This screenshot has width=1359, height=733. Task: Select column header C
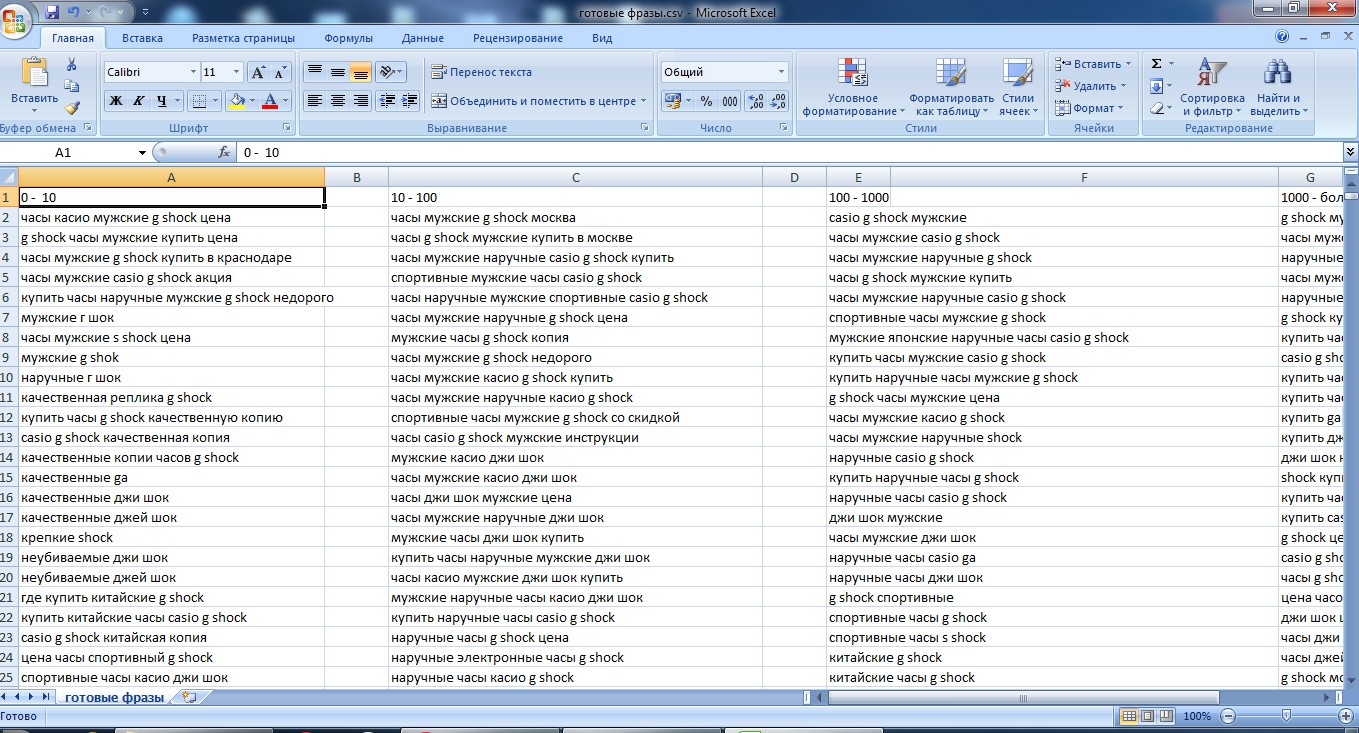[576, 177]
